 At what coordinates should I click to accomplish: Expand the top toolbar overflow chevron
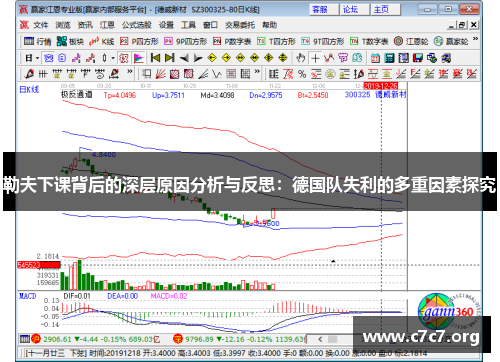[475, 39]
